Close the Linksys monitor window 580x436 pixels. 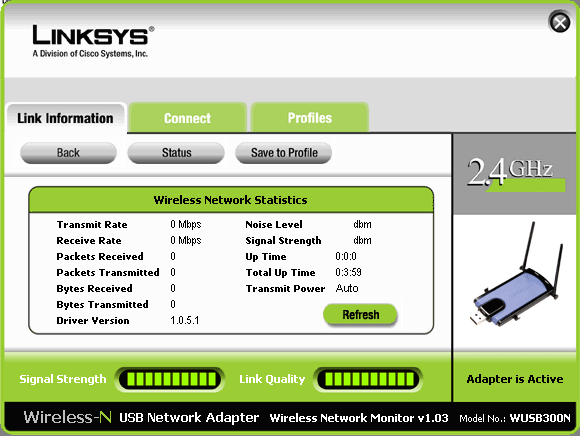click(560, 22)
